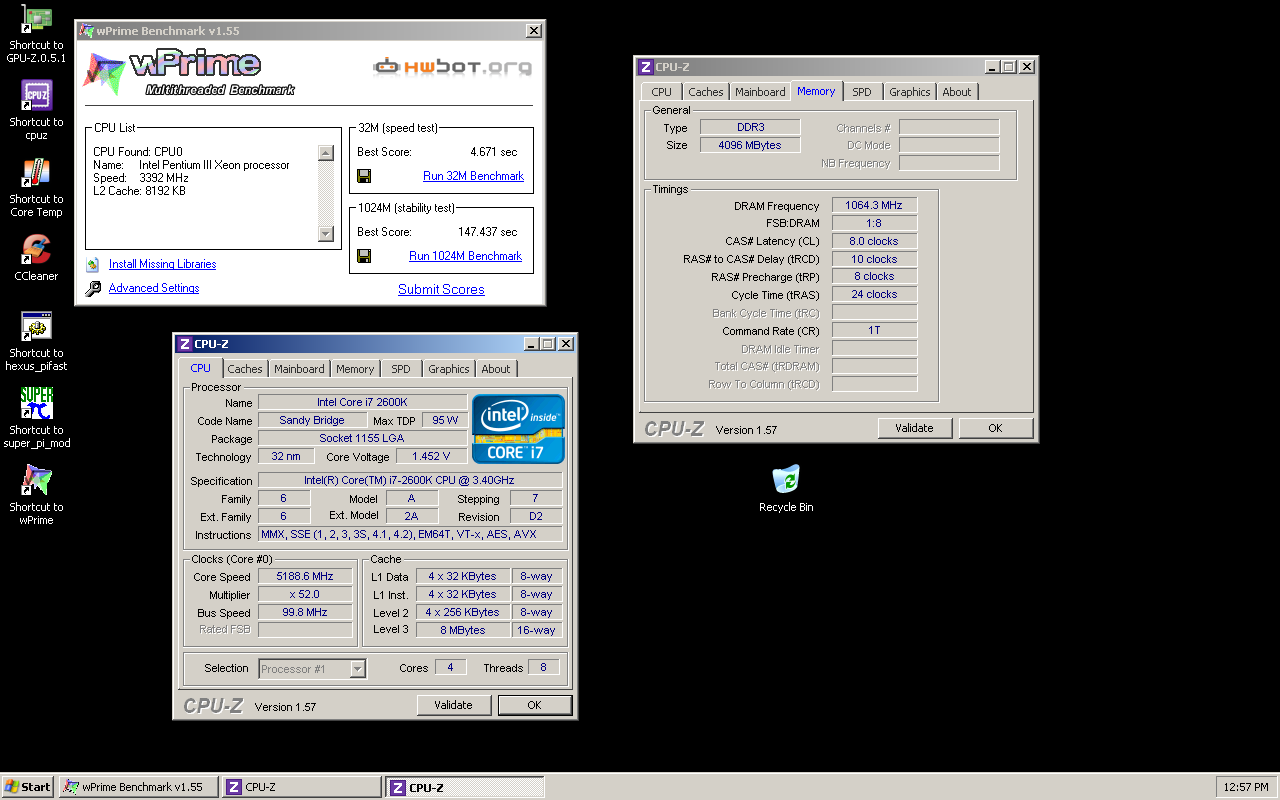
Task: Click the memory Type DDR3 field
Action: [750, 127]
